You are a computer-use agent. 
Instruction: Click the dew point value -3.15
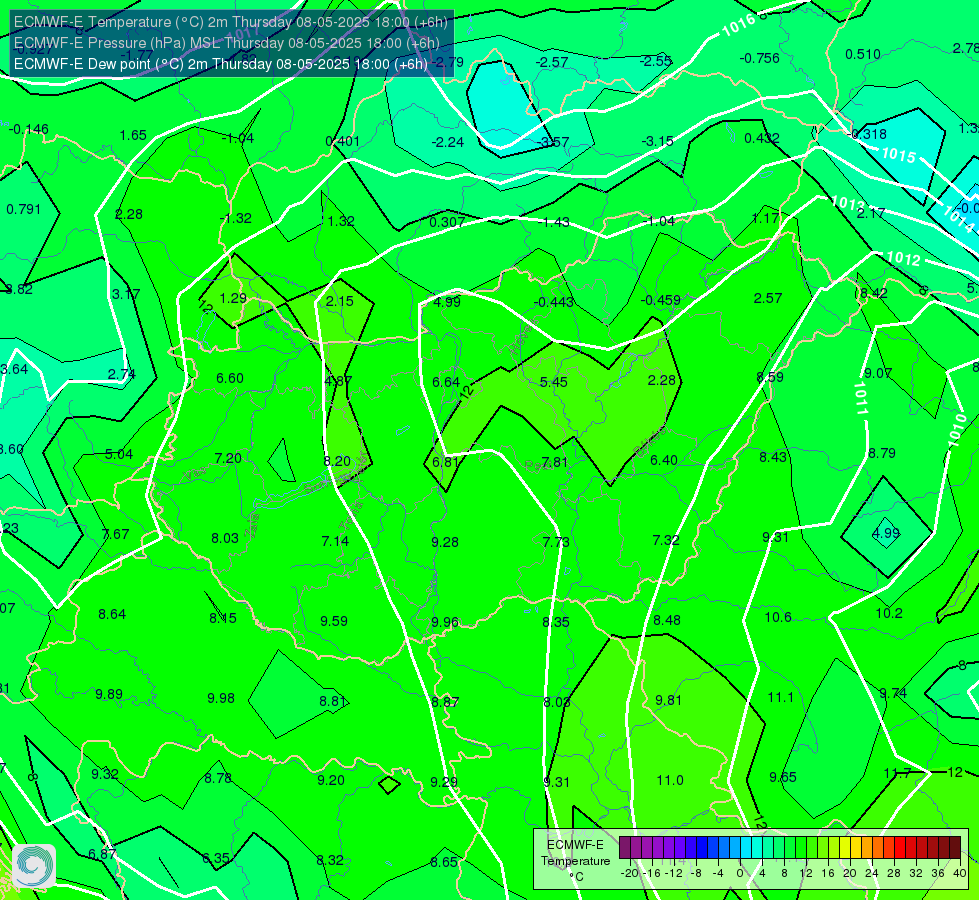click(658, 142)
